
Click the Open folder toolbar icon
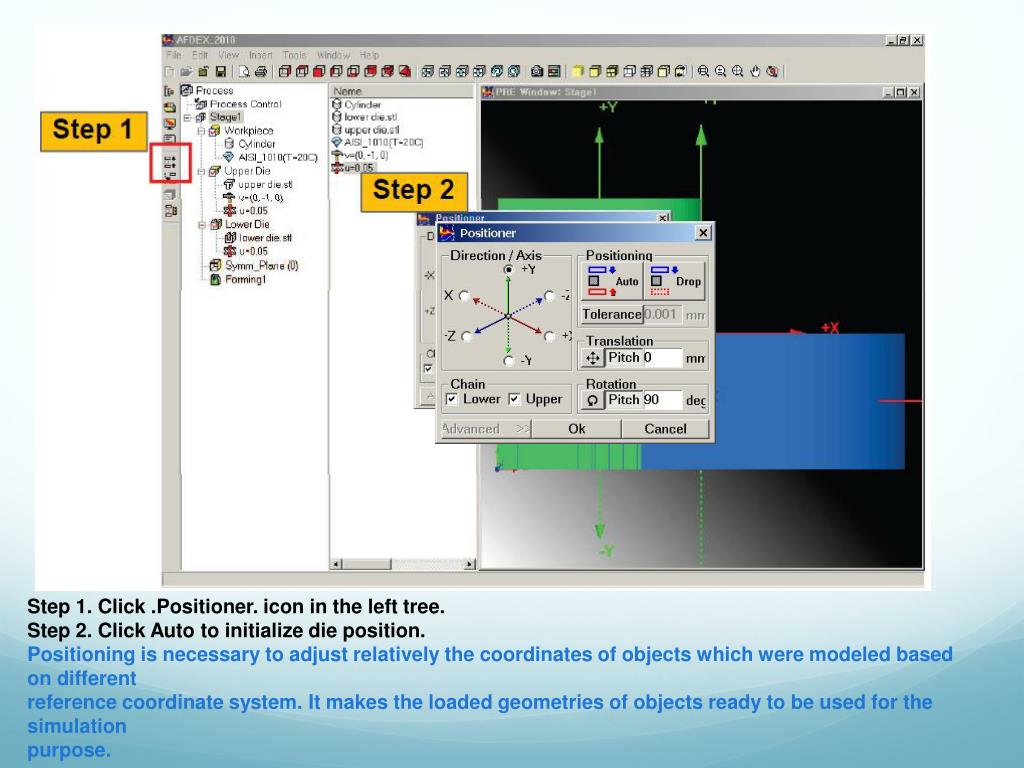187,71
